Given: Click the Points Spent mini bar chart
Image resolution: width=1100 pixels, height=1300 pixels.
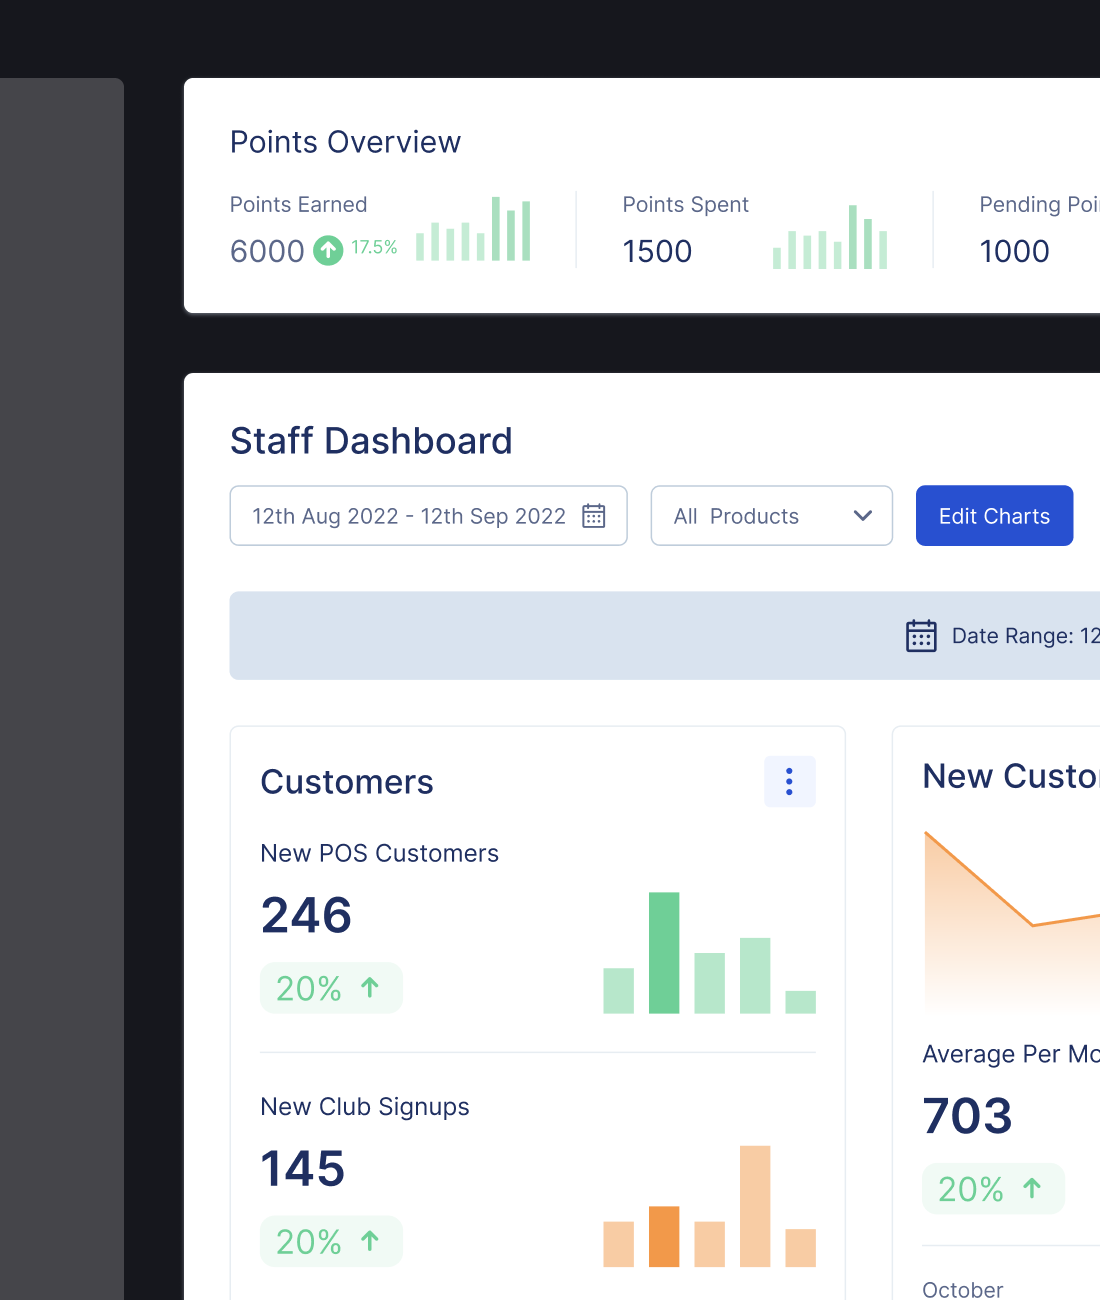Looking at the screenshot, I should click(x=830, y=237).
